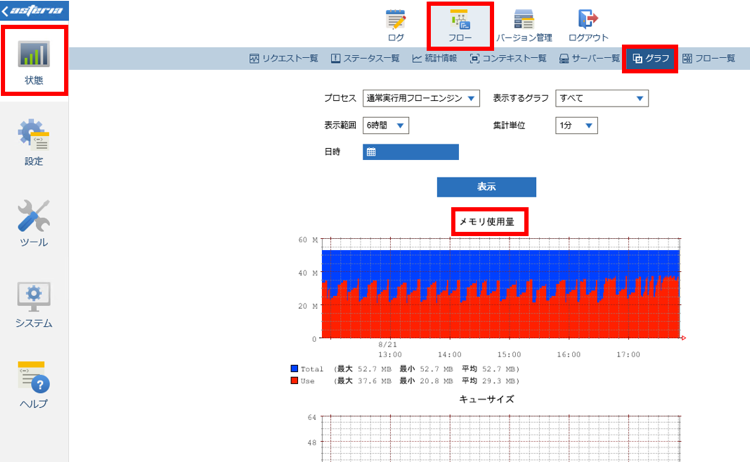Image resolution: width=750 pixels, height=462 pixels.
Task: Click the memory usage chart area
Action: tap(501, 288)
